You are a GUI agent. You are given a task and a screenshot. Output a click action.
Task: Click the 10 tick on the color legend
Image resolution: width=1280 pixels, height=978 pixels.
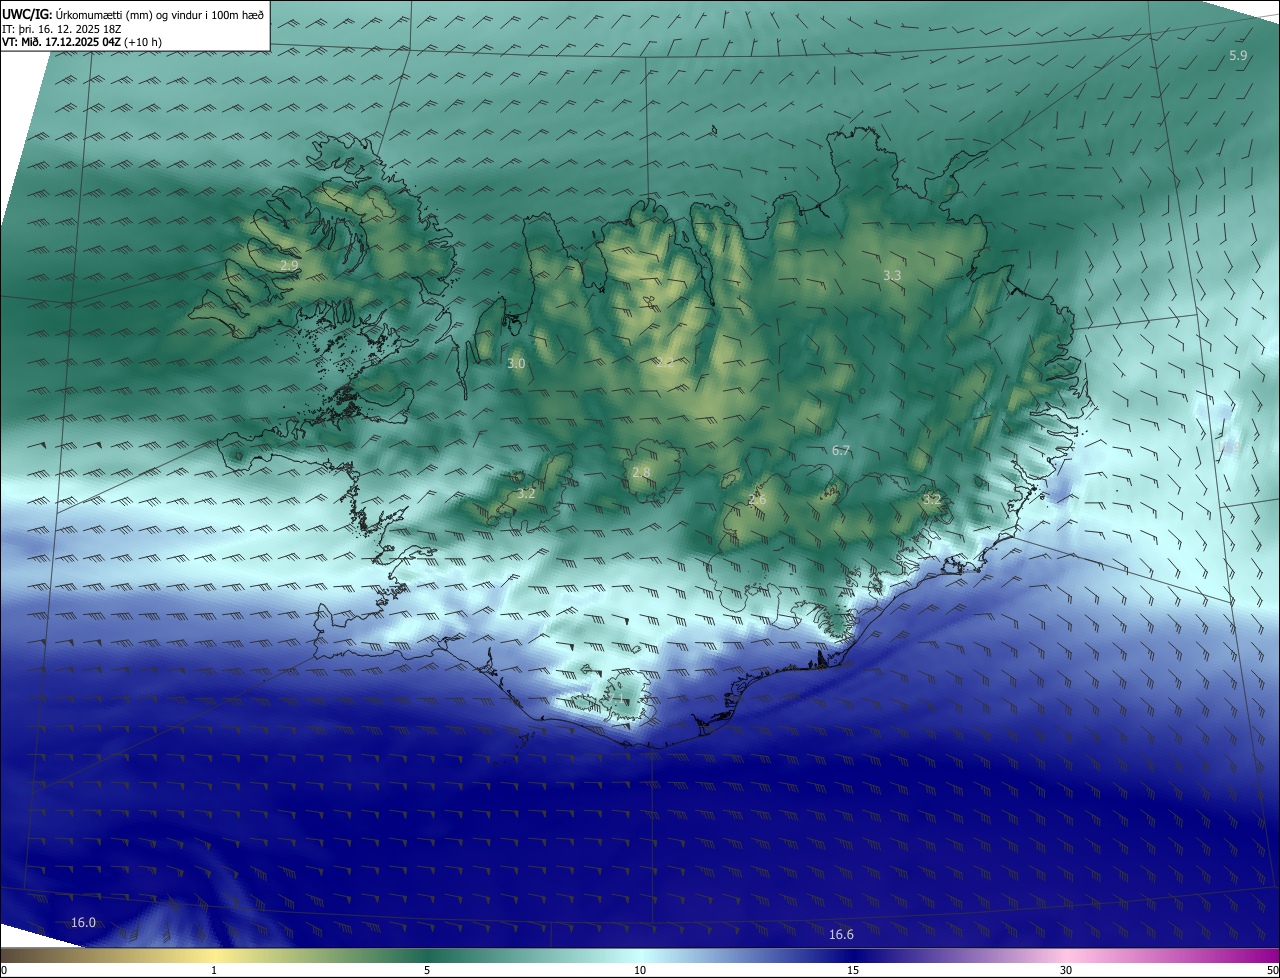640,970
